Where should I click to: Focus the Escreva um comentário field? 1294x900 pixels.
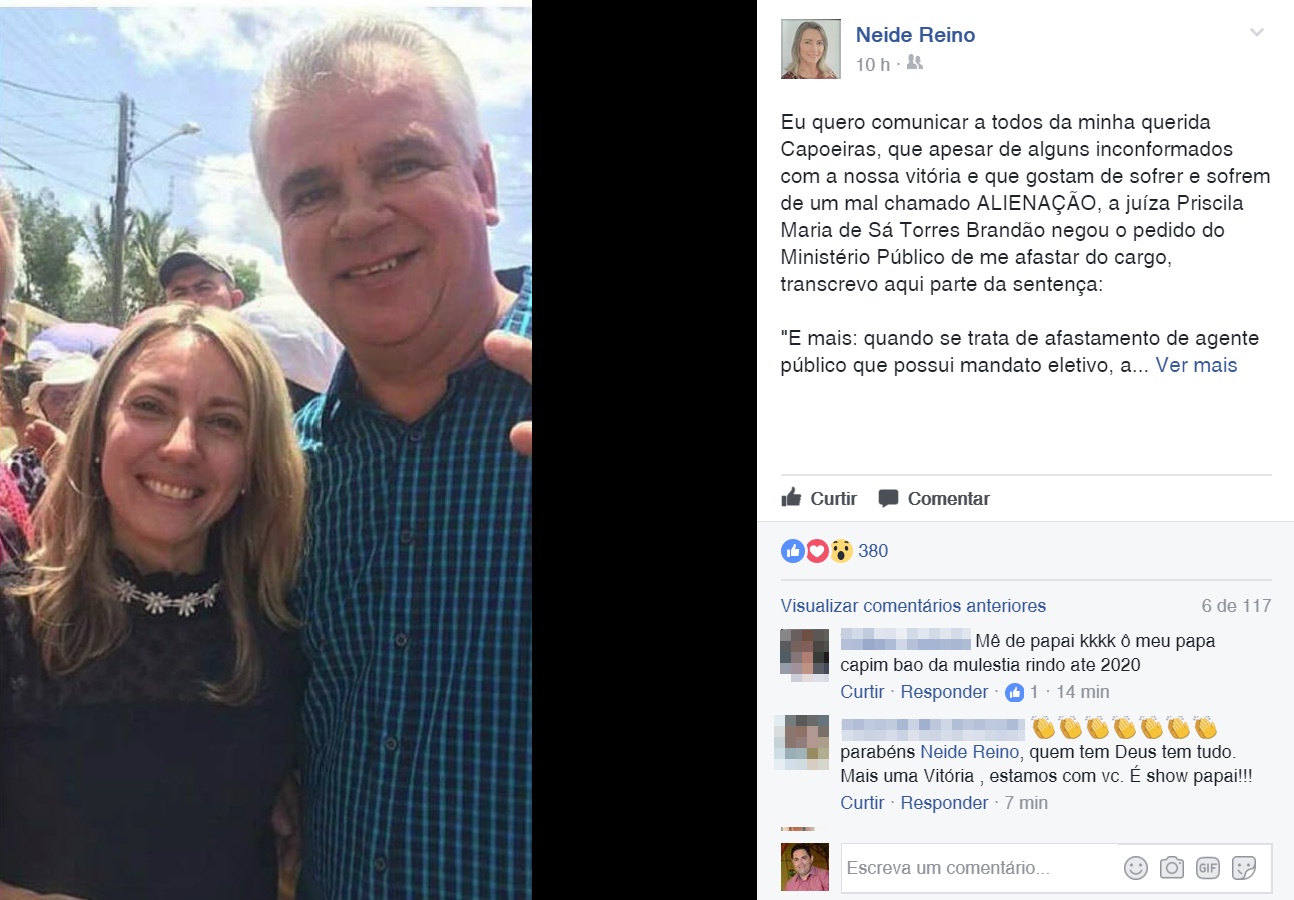pos(980,868)
